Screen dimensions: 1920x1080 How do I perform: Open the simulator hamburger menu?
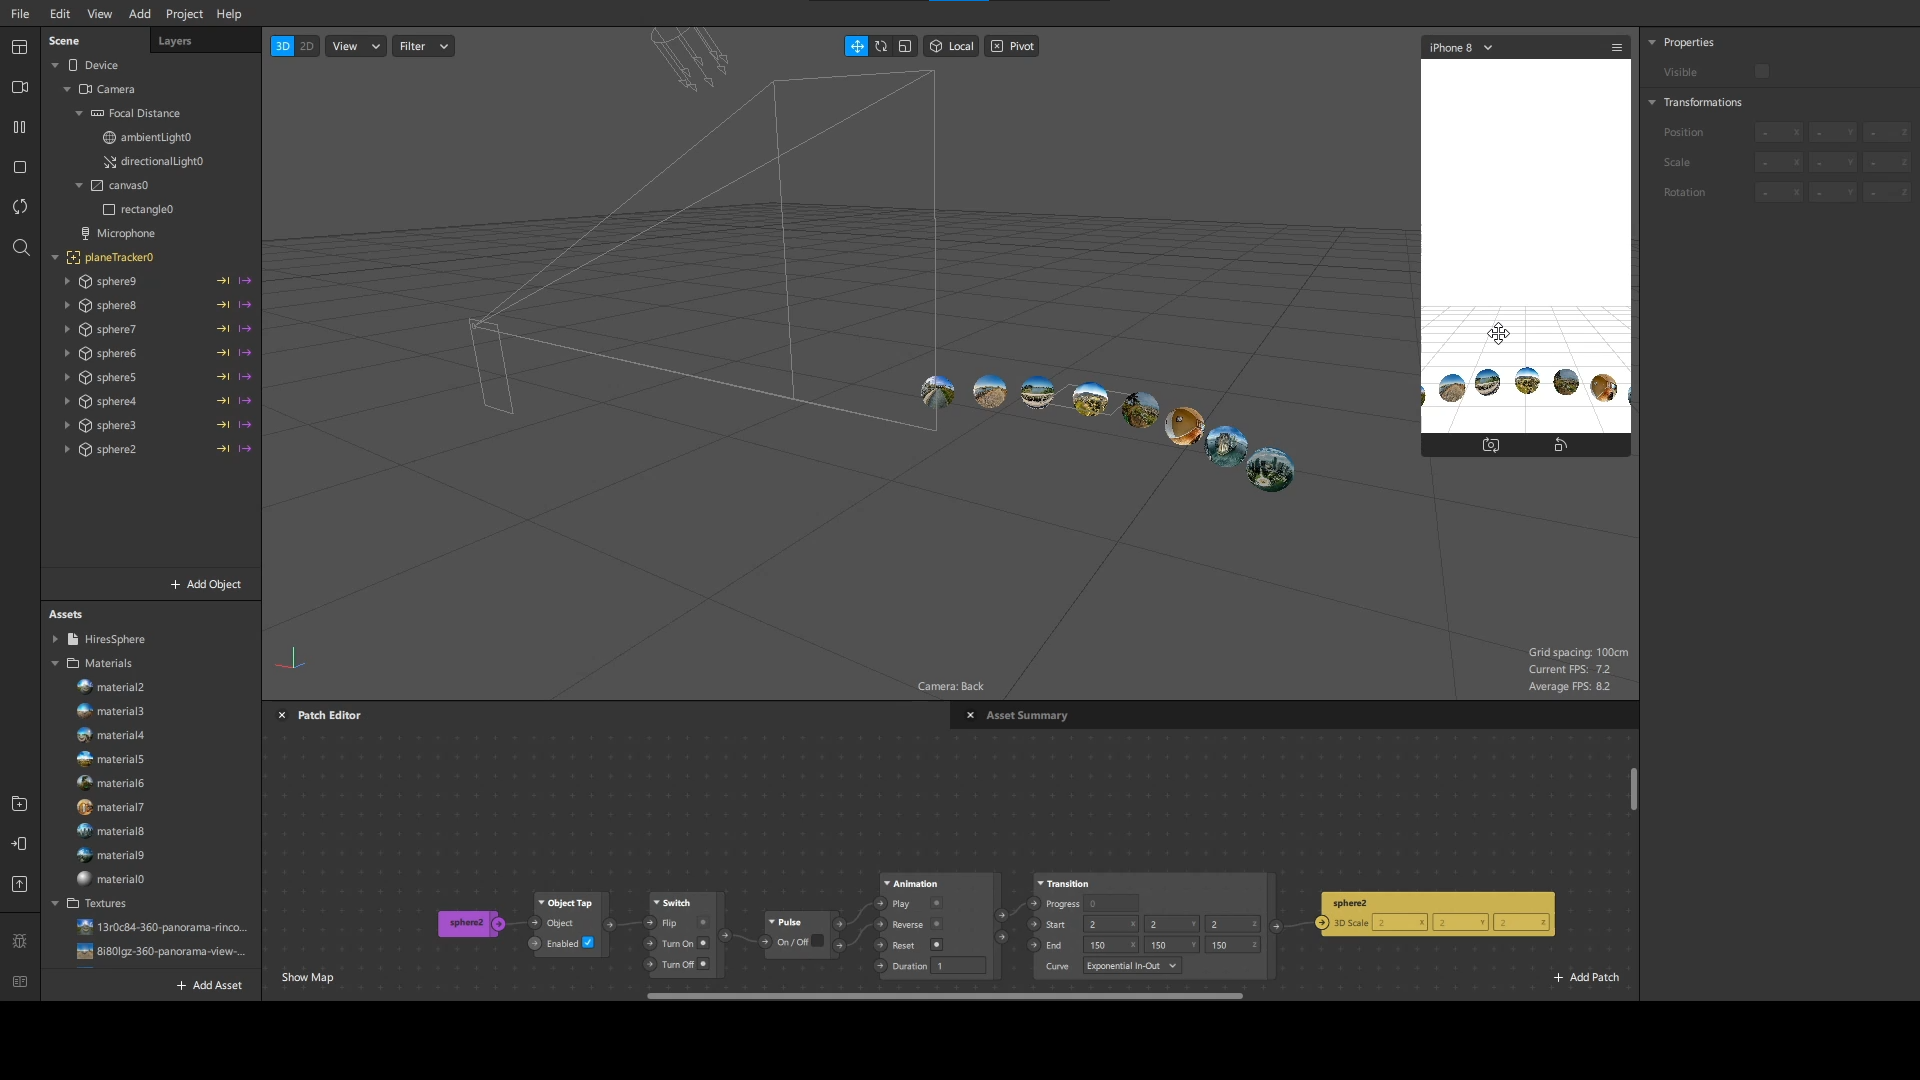(1616, 47)
